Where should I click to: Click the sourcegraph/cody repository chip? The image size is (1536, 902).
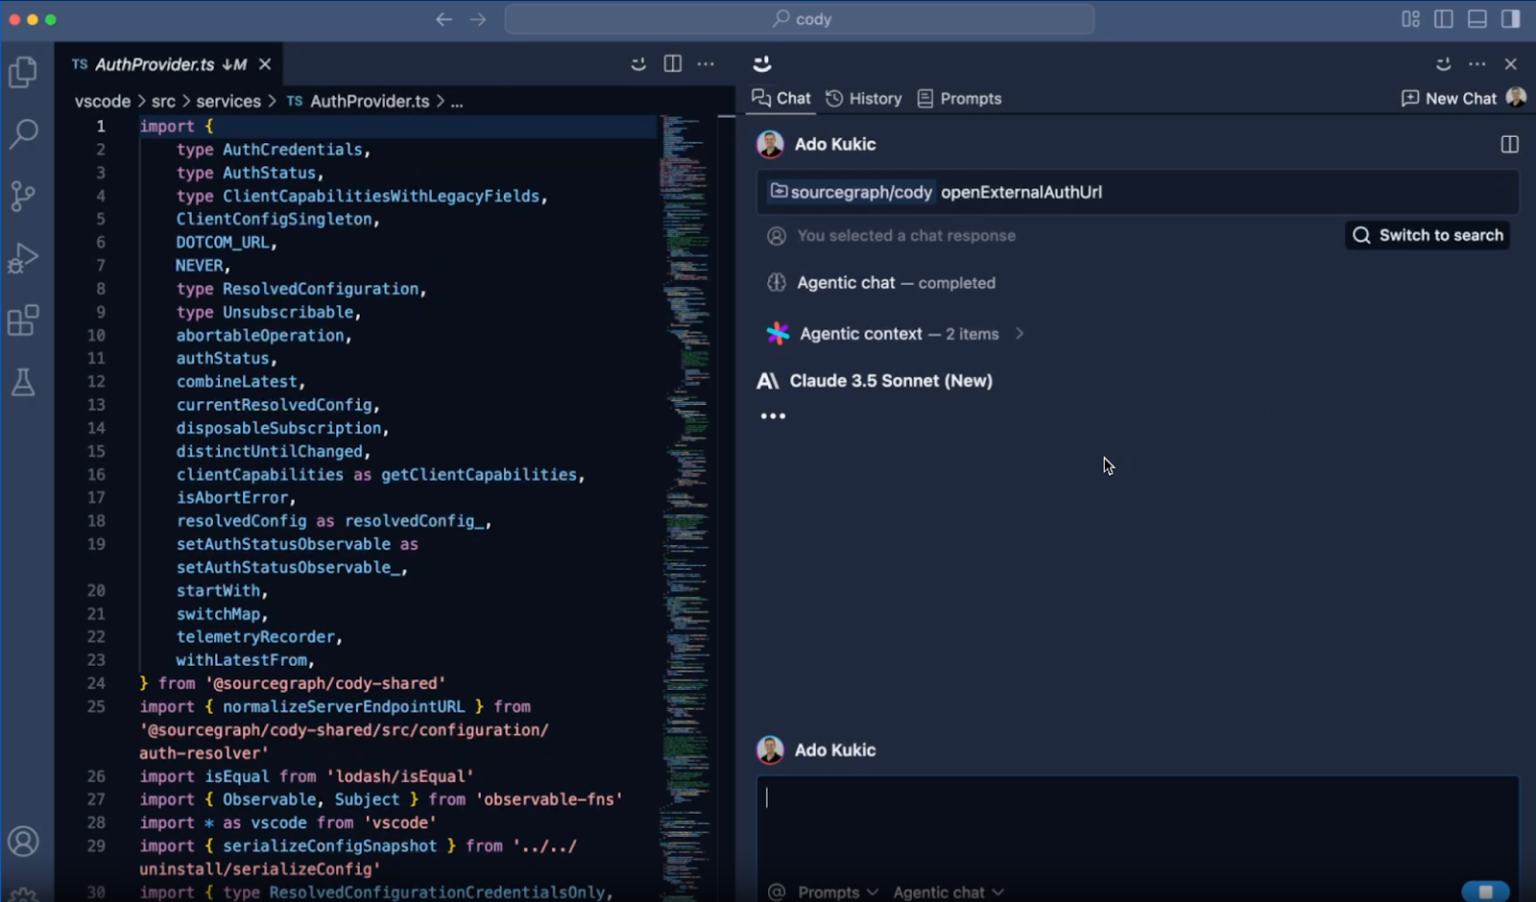[850, 191]
